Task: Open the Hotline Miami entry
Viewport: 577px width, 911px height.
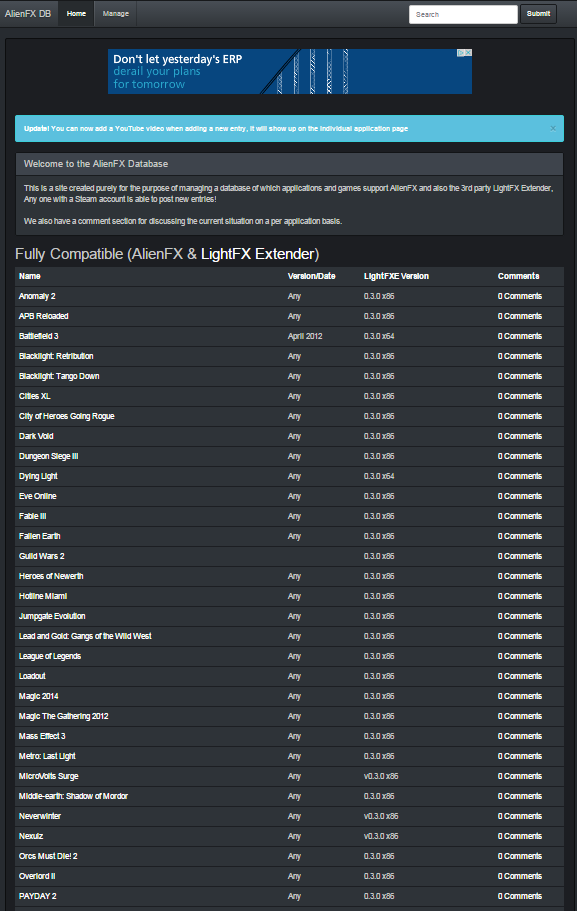Action: click(x=43, y=596)
